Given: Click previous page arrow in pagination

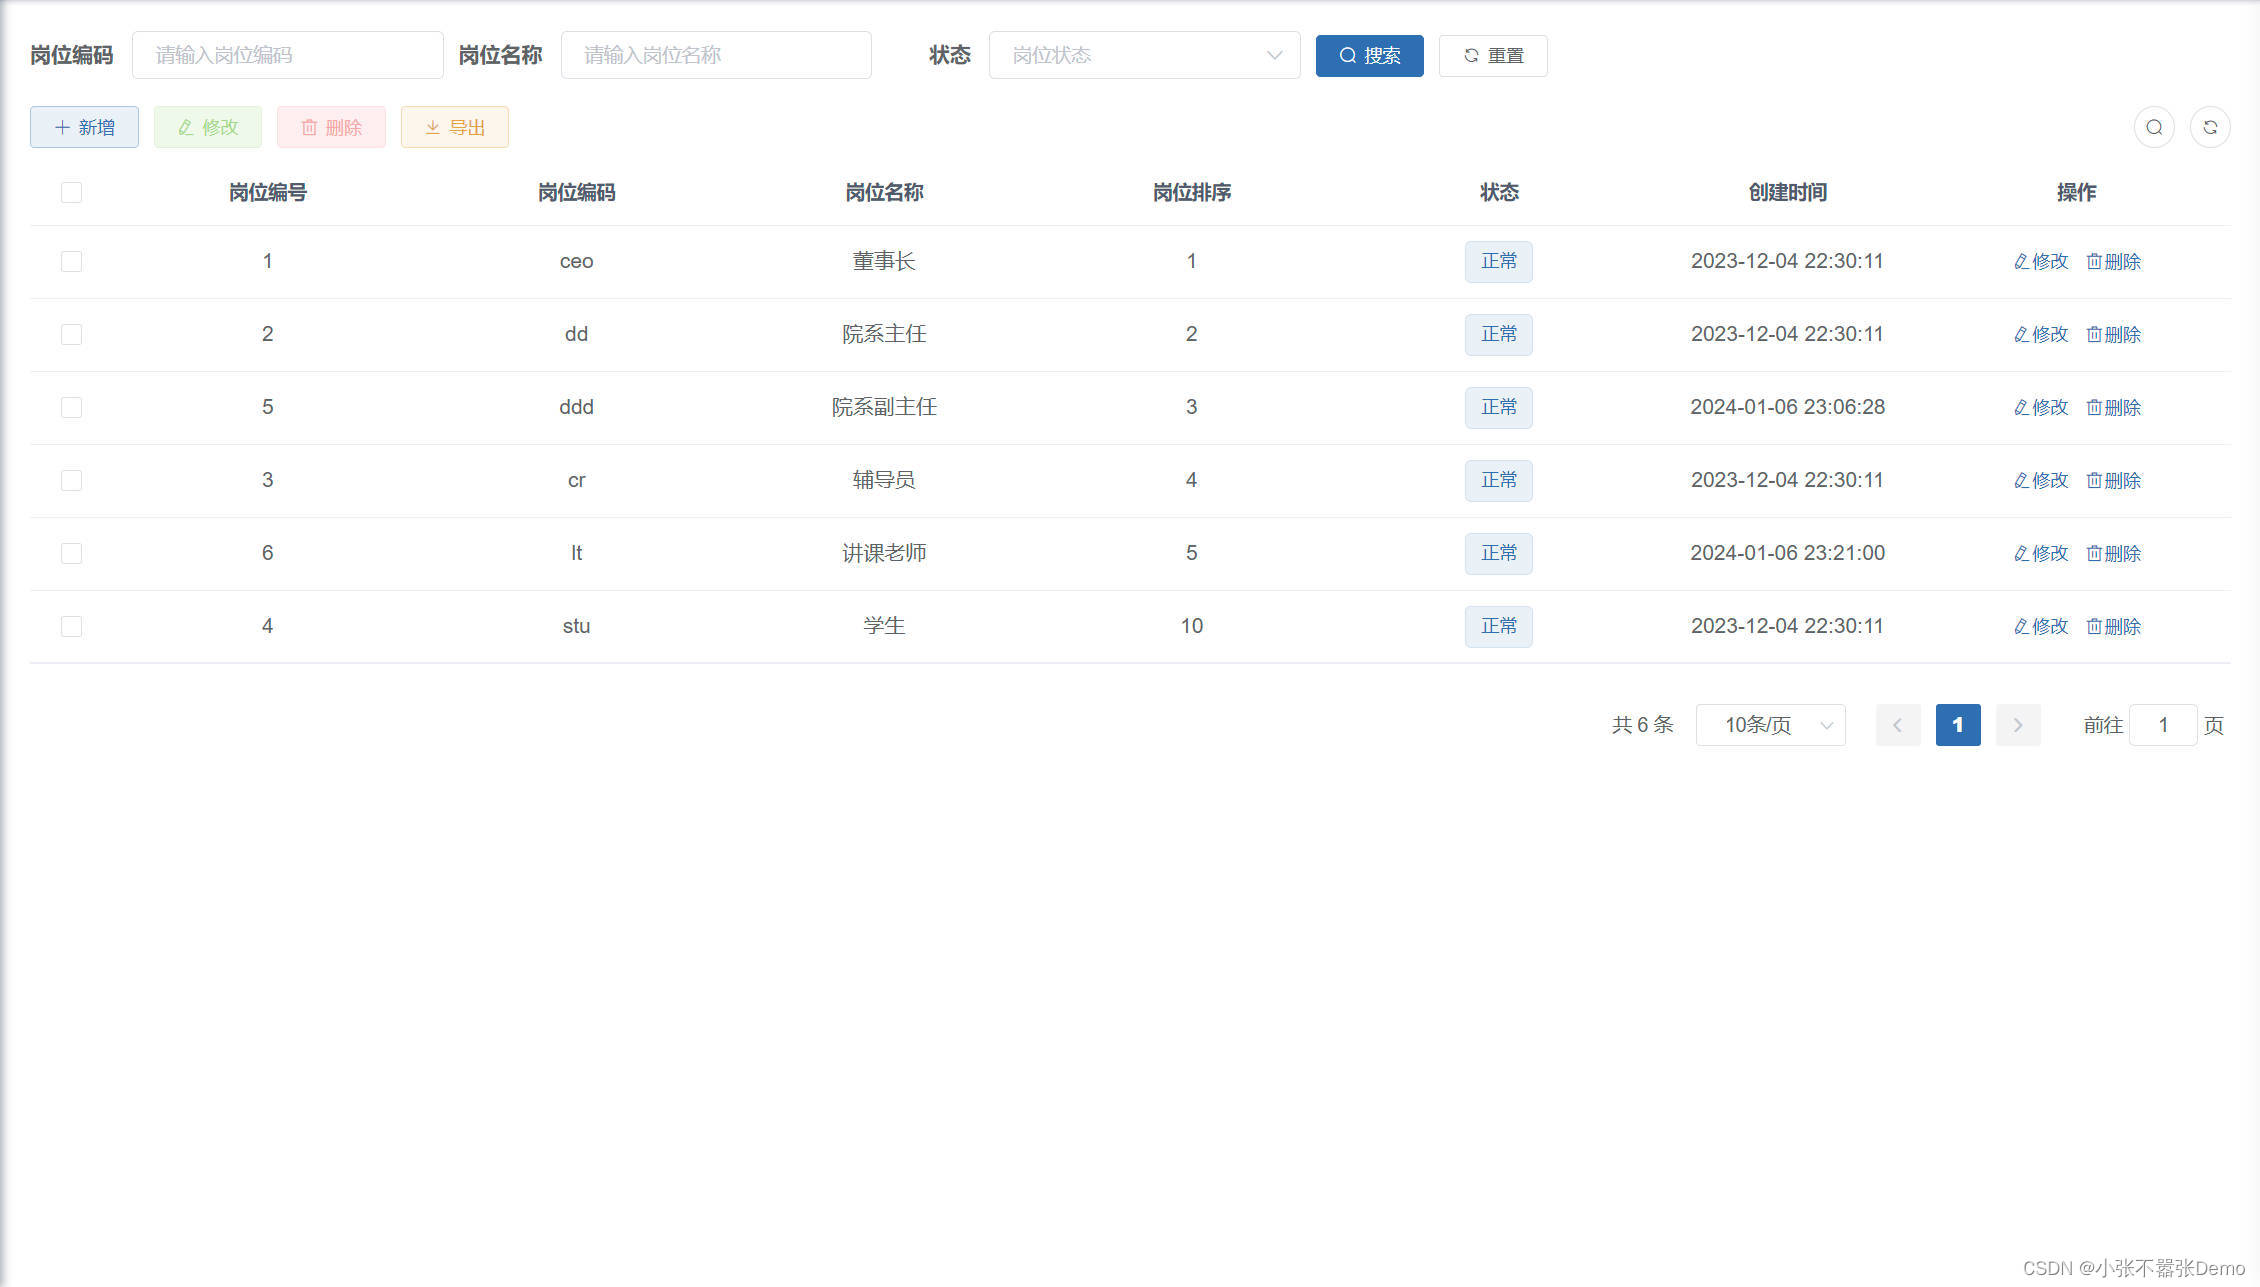Looking at the screenshot, I should pyautogui.click(x=1897, y=725).
